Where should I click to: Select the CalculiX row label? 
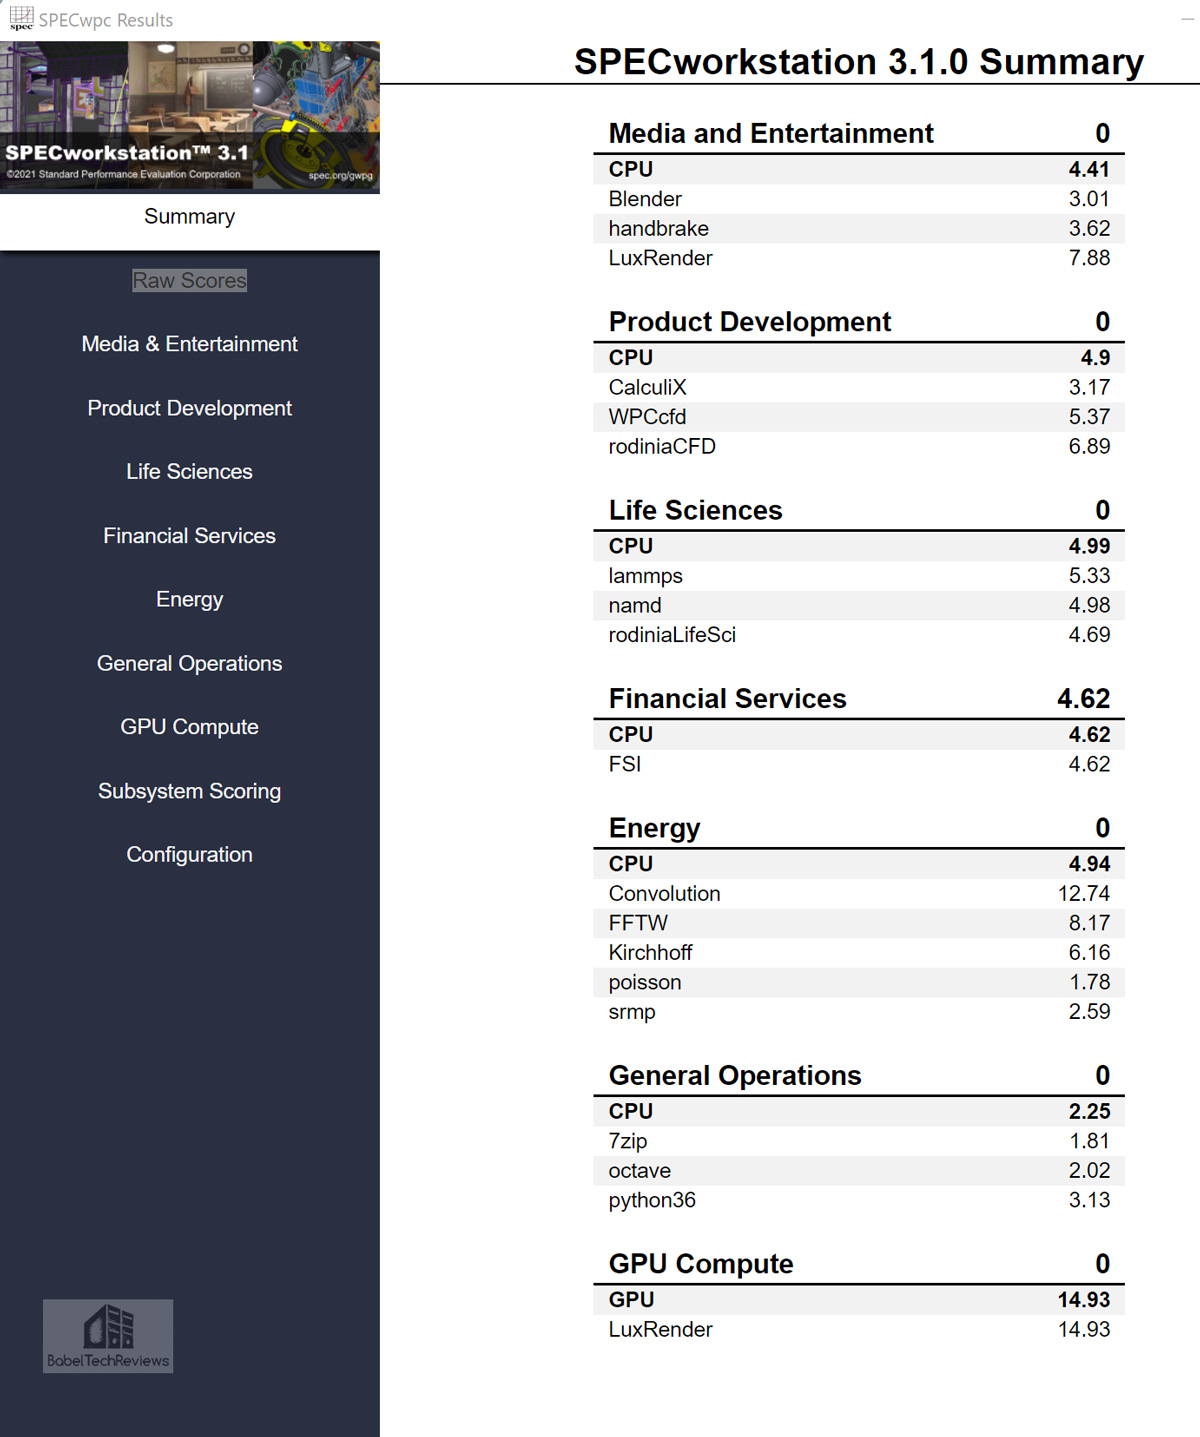(648, 388)
